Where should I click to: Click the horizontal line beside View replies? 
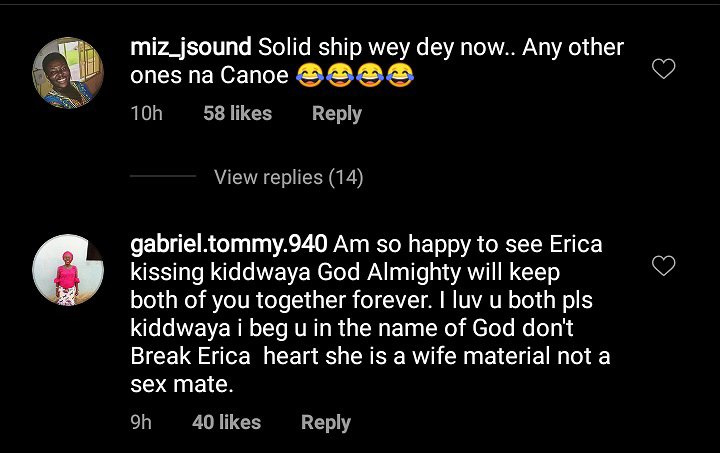pyautogui.click(x=163, y=178)
